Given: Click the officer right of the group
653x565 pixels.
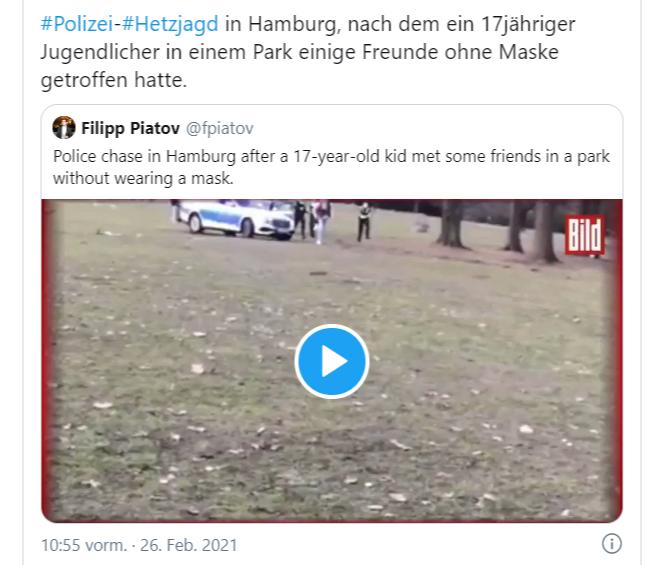Looking at the screenshot, I should tap(364, 222).
